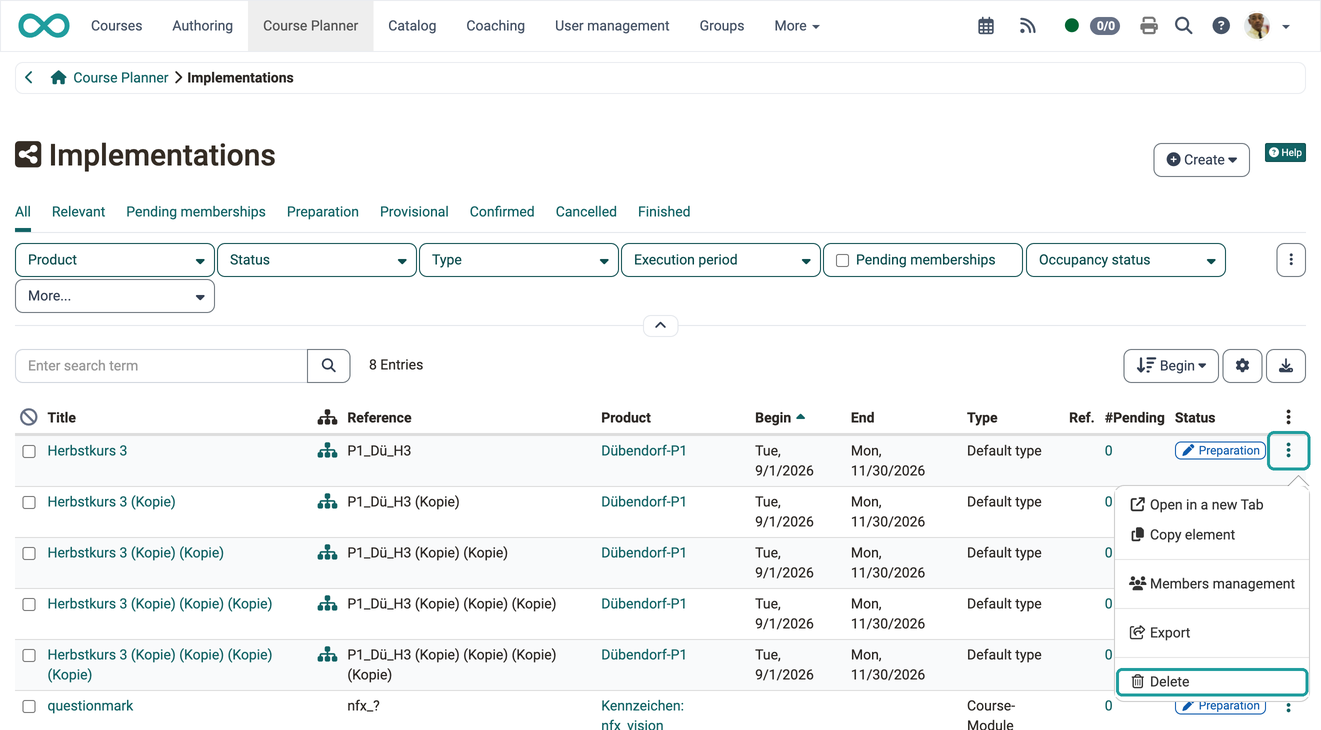Open the 0/0 messages counter badge
This screenshot has width=1321, height=730.
click(x=1104, y=26)
